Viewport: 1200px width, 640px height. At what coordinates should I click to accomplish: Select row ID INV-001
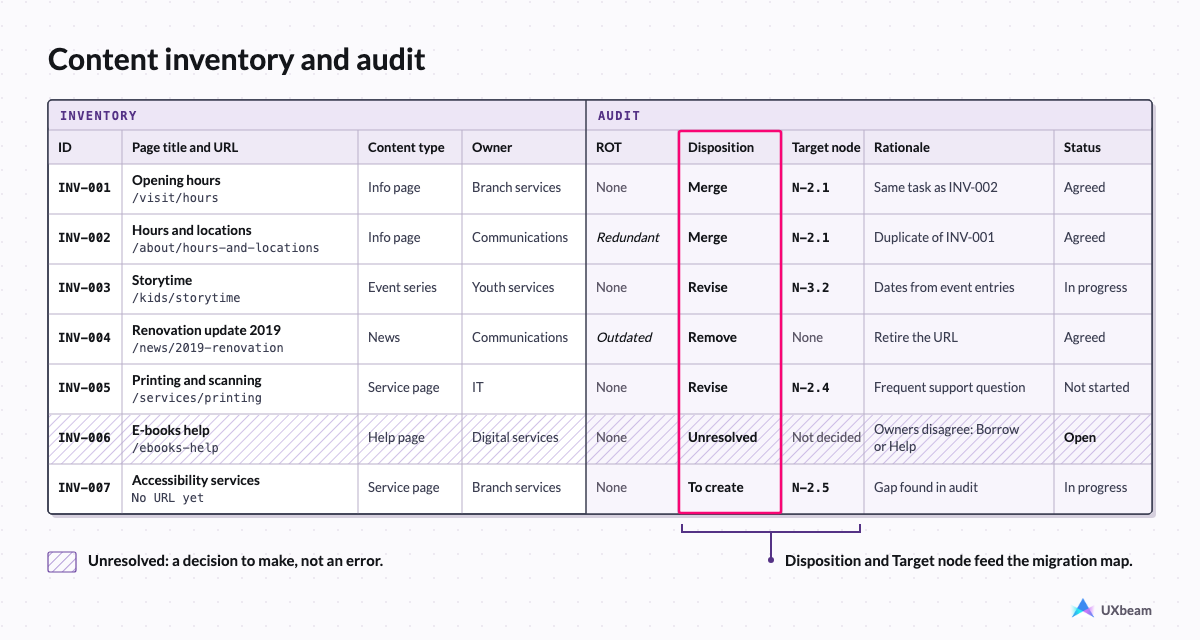tap(84, 188)
